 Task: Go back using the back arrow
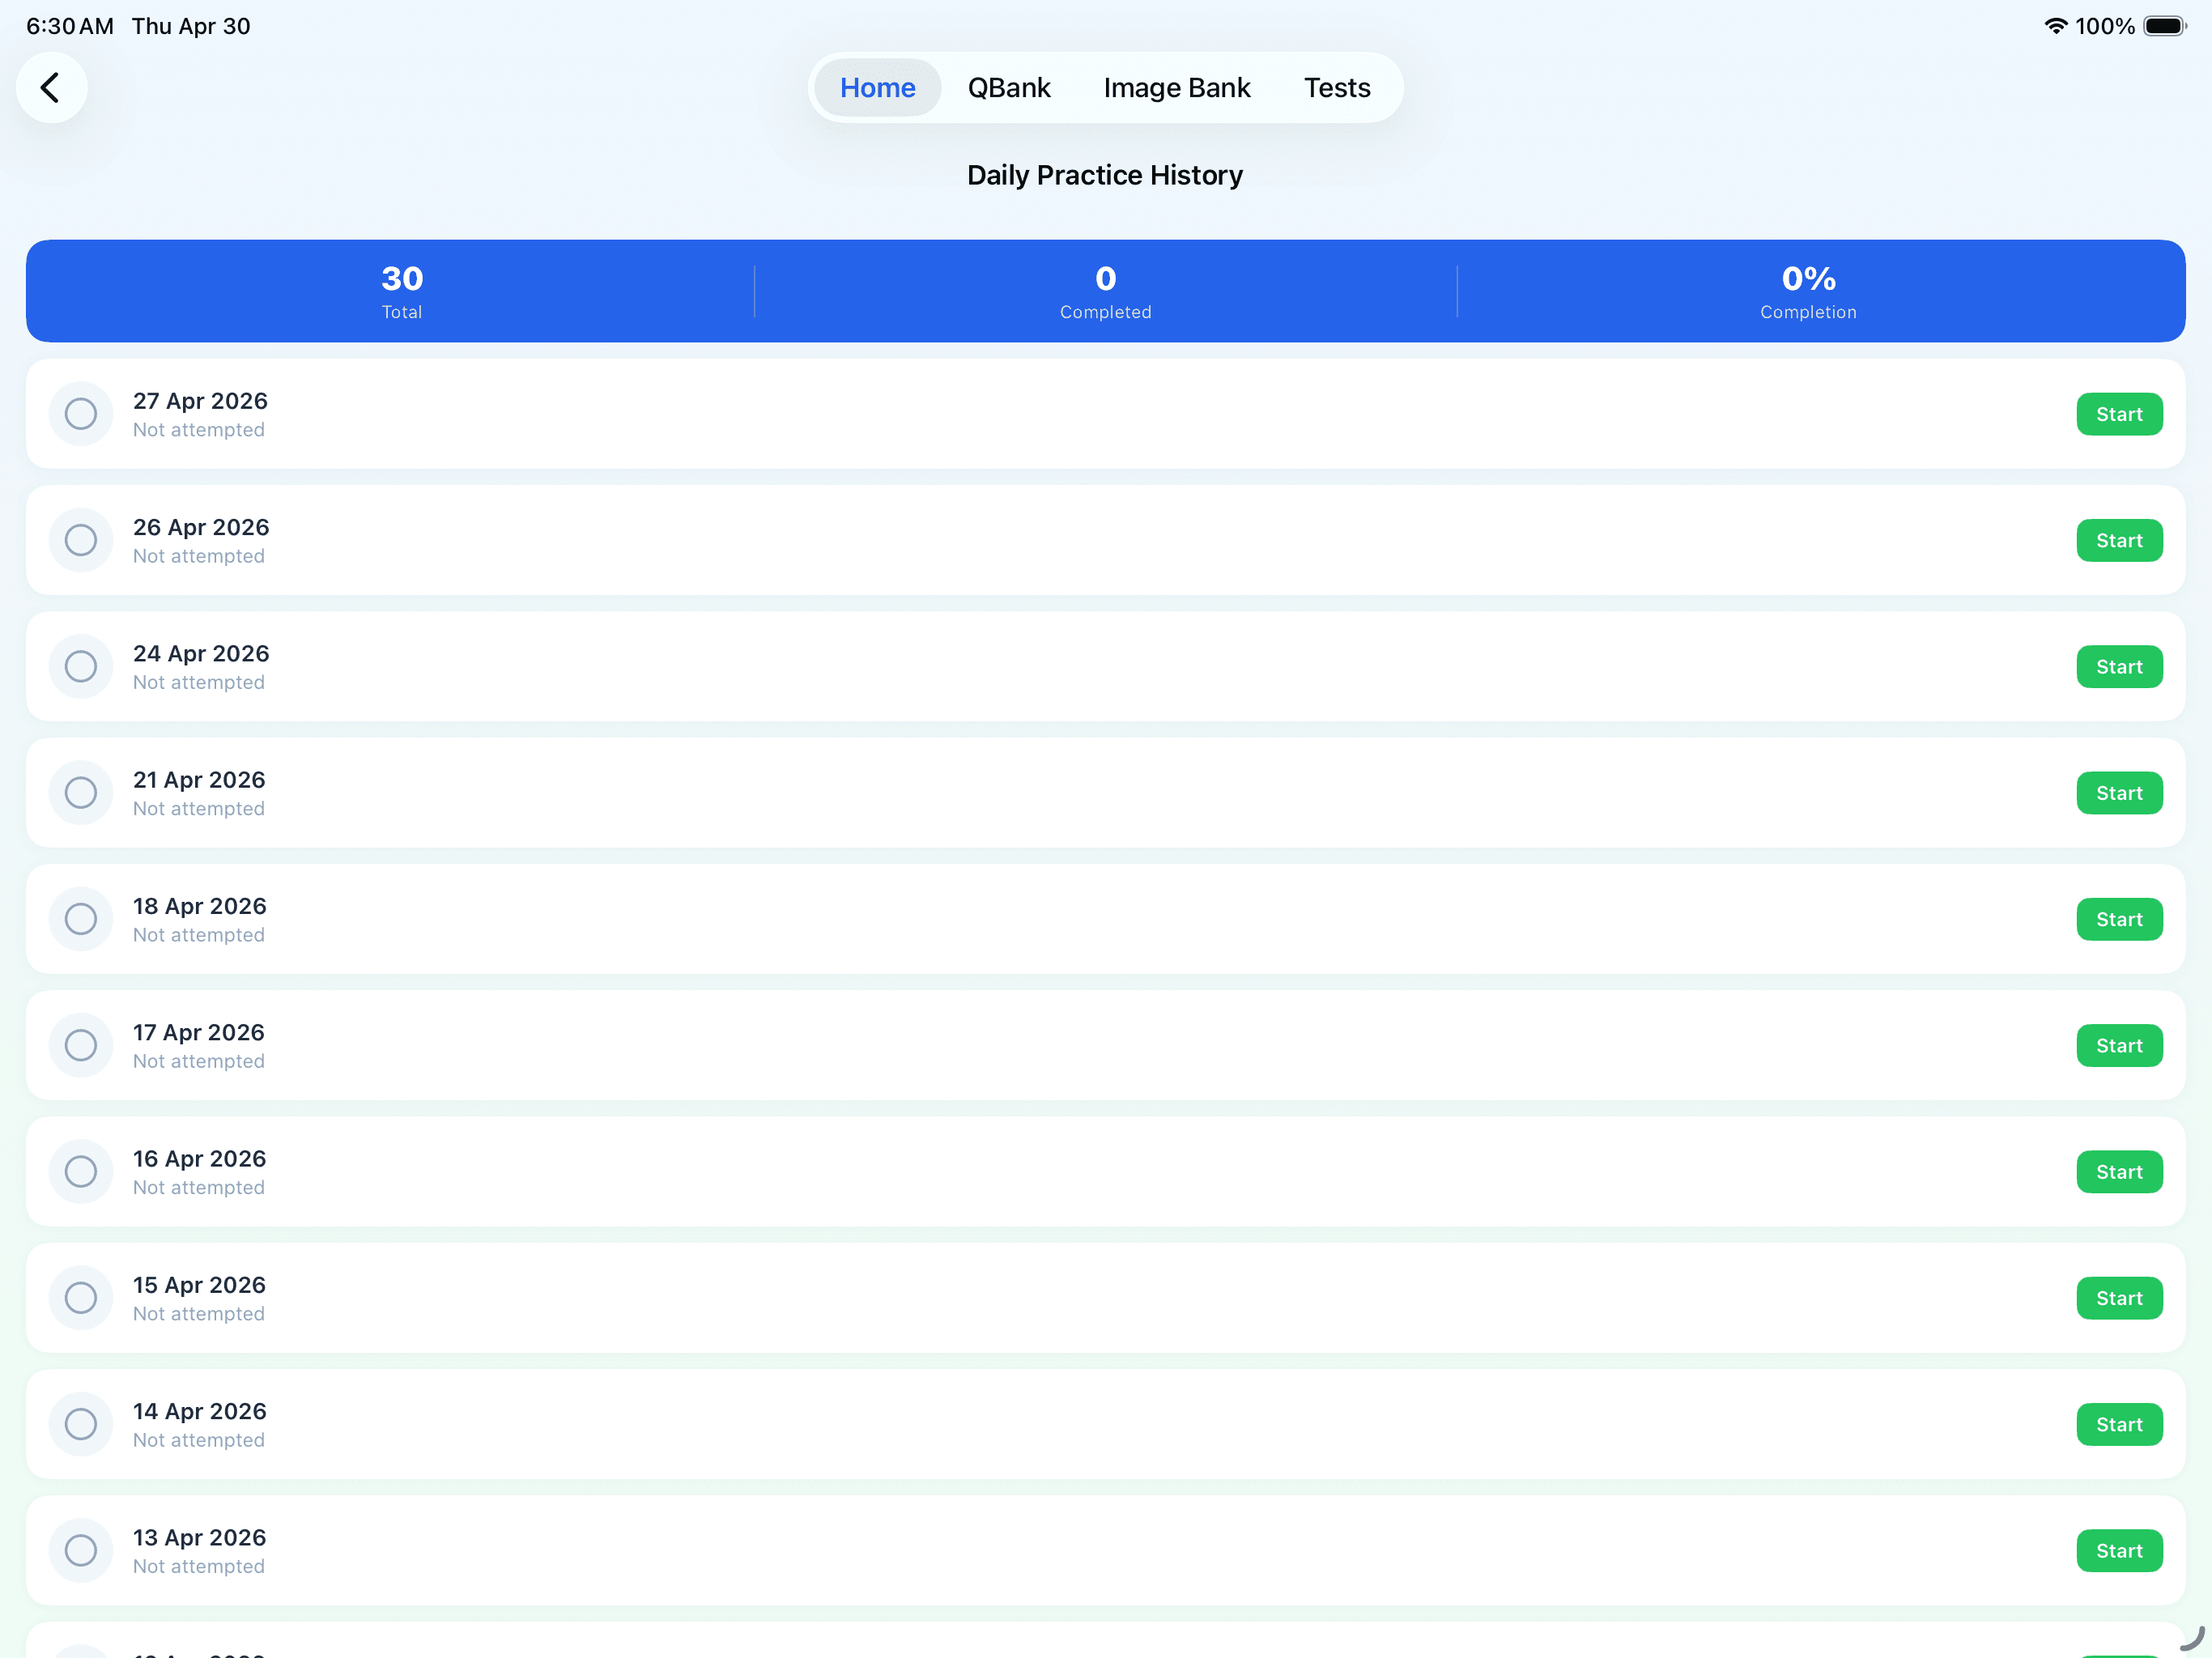pos(51,88)
